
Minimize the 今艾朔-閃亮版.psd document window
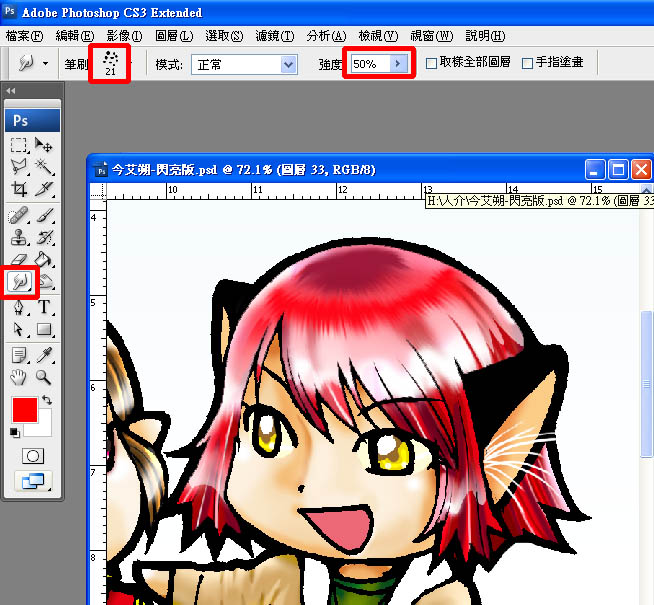pos(595,170)
